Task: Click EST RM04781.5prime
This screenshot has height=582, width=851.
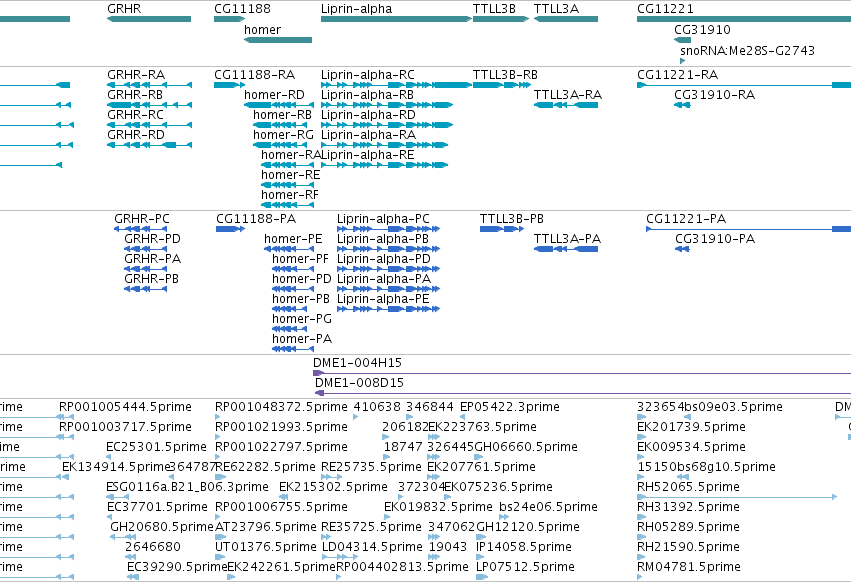Action: 689,567
